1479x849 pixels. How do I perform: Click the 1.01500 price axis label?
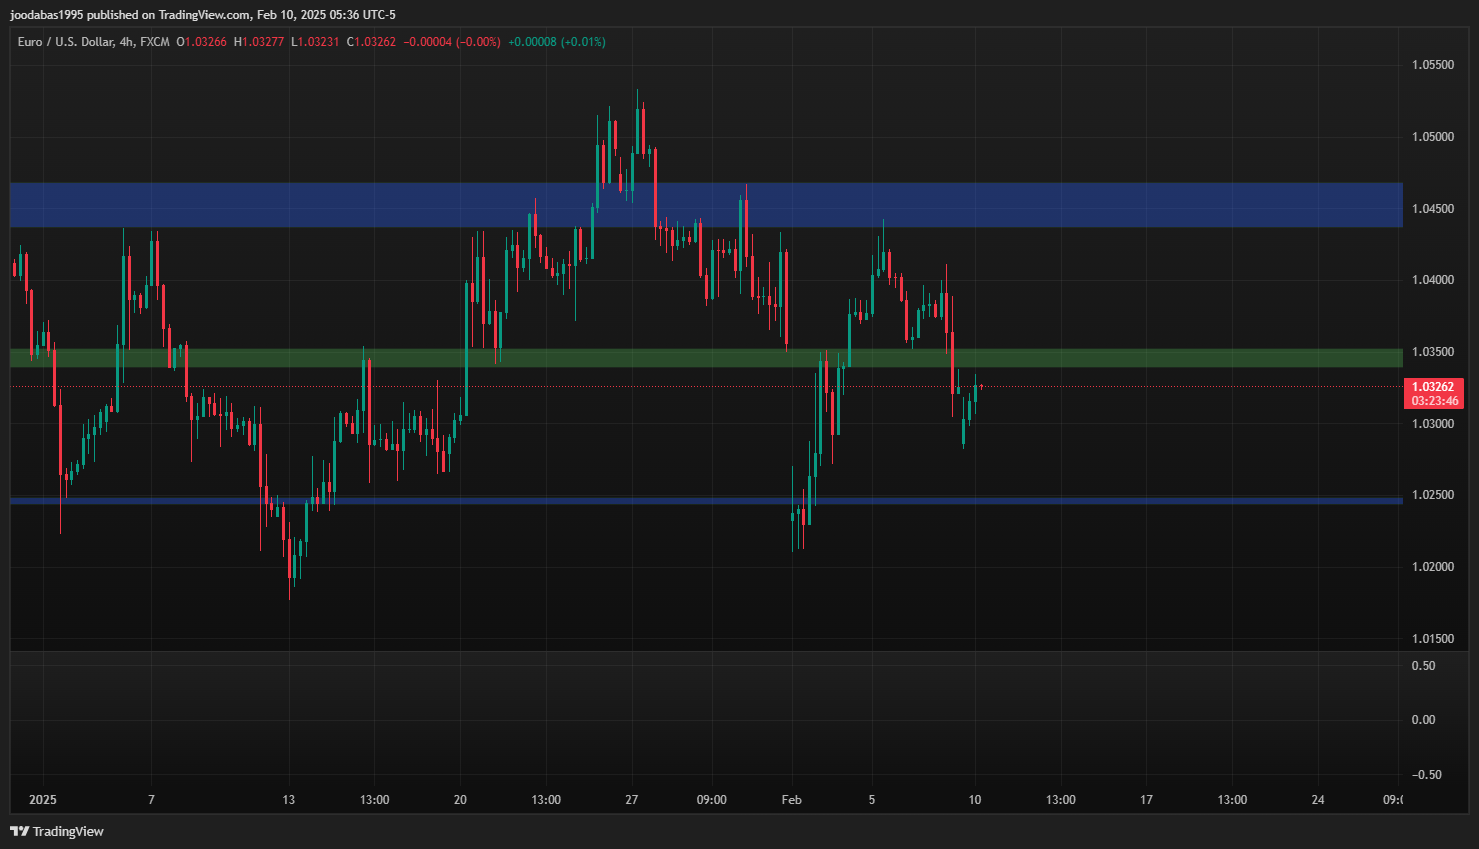(x=1432, y=639)
